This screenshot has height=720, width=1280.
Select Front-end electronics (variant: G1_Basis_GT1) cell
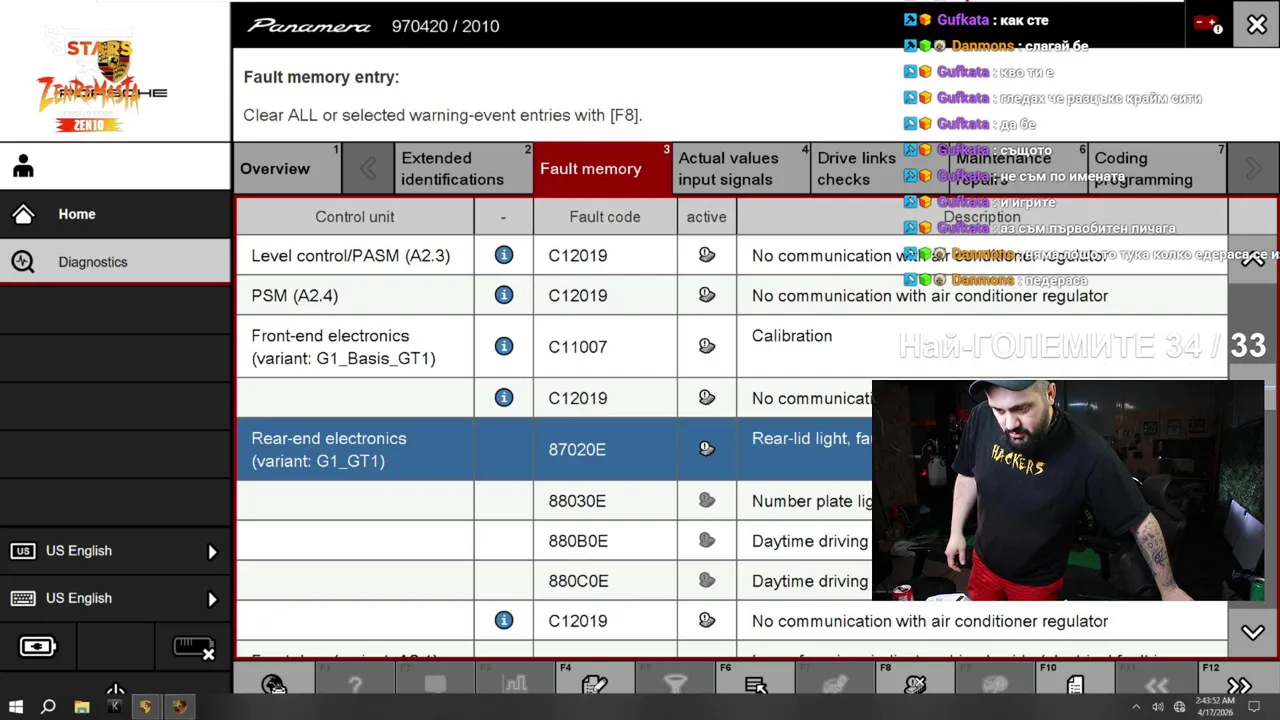pos(355,346)
